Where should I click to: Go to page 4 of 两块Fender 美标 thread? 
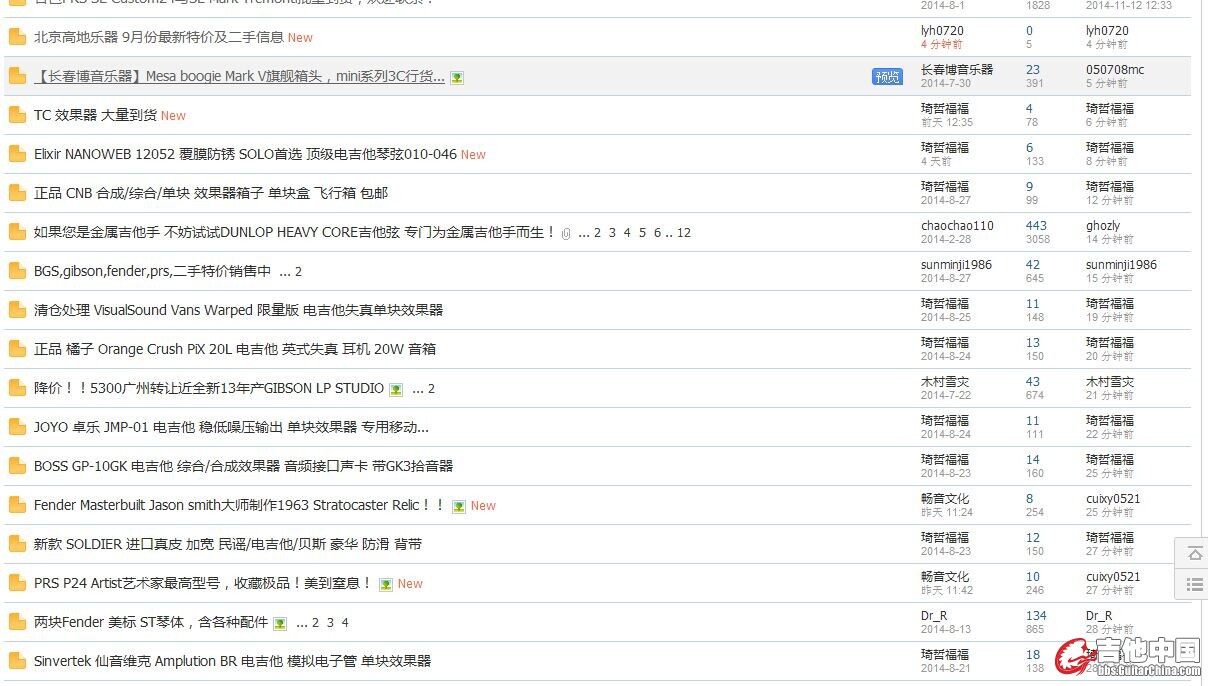tap(345, 623)
